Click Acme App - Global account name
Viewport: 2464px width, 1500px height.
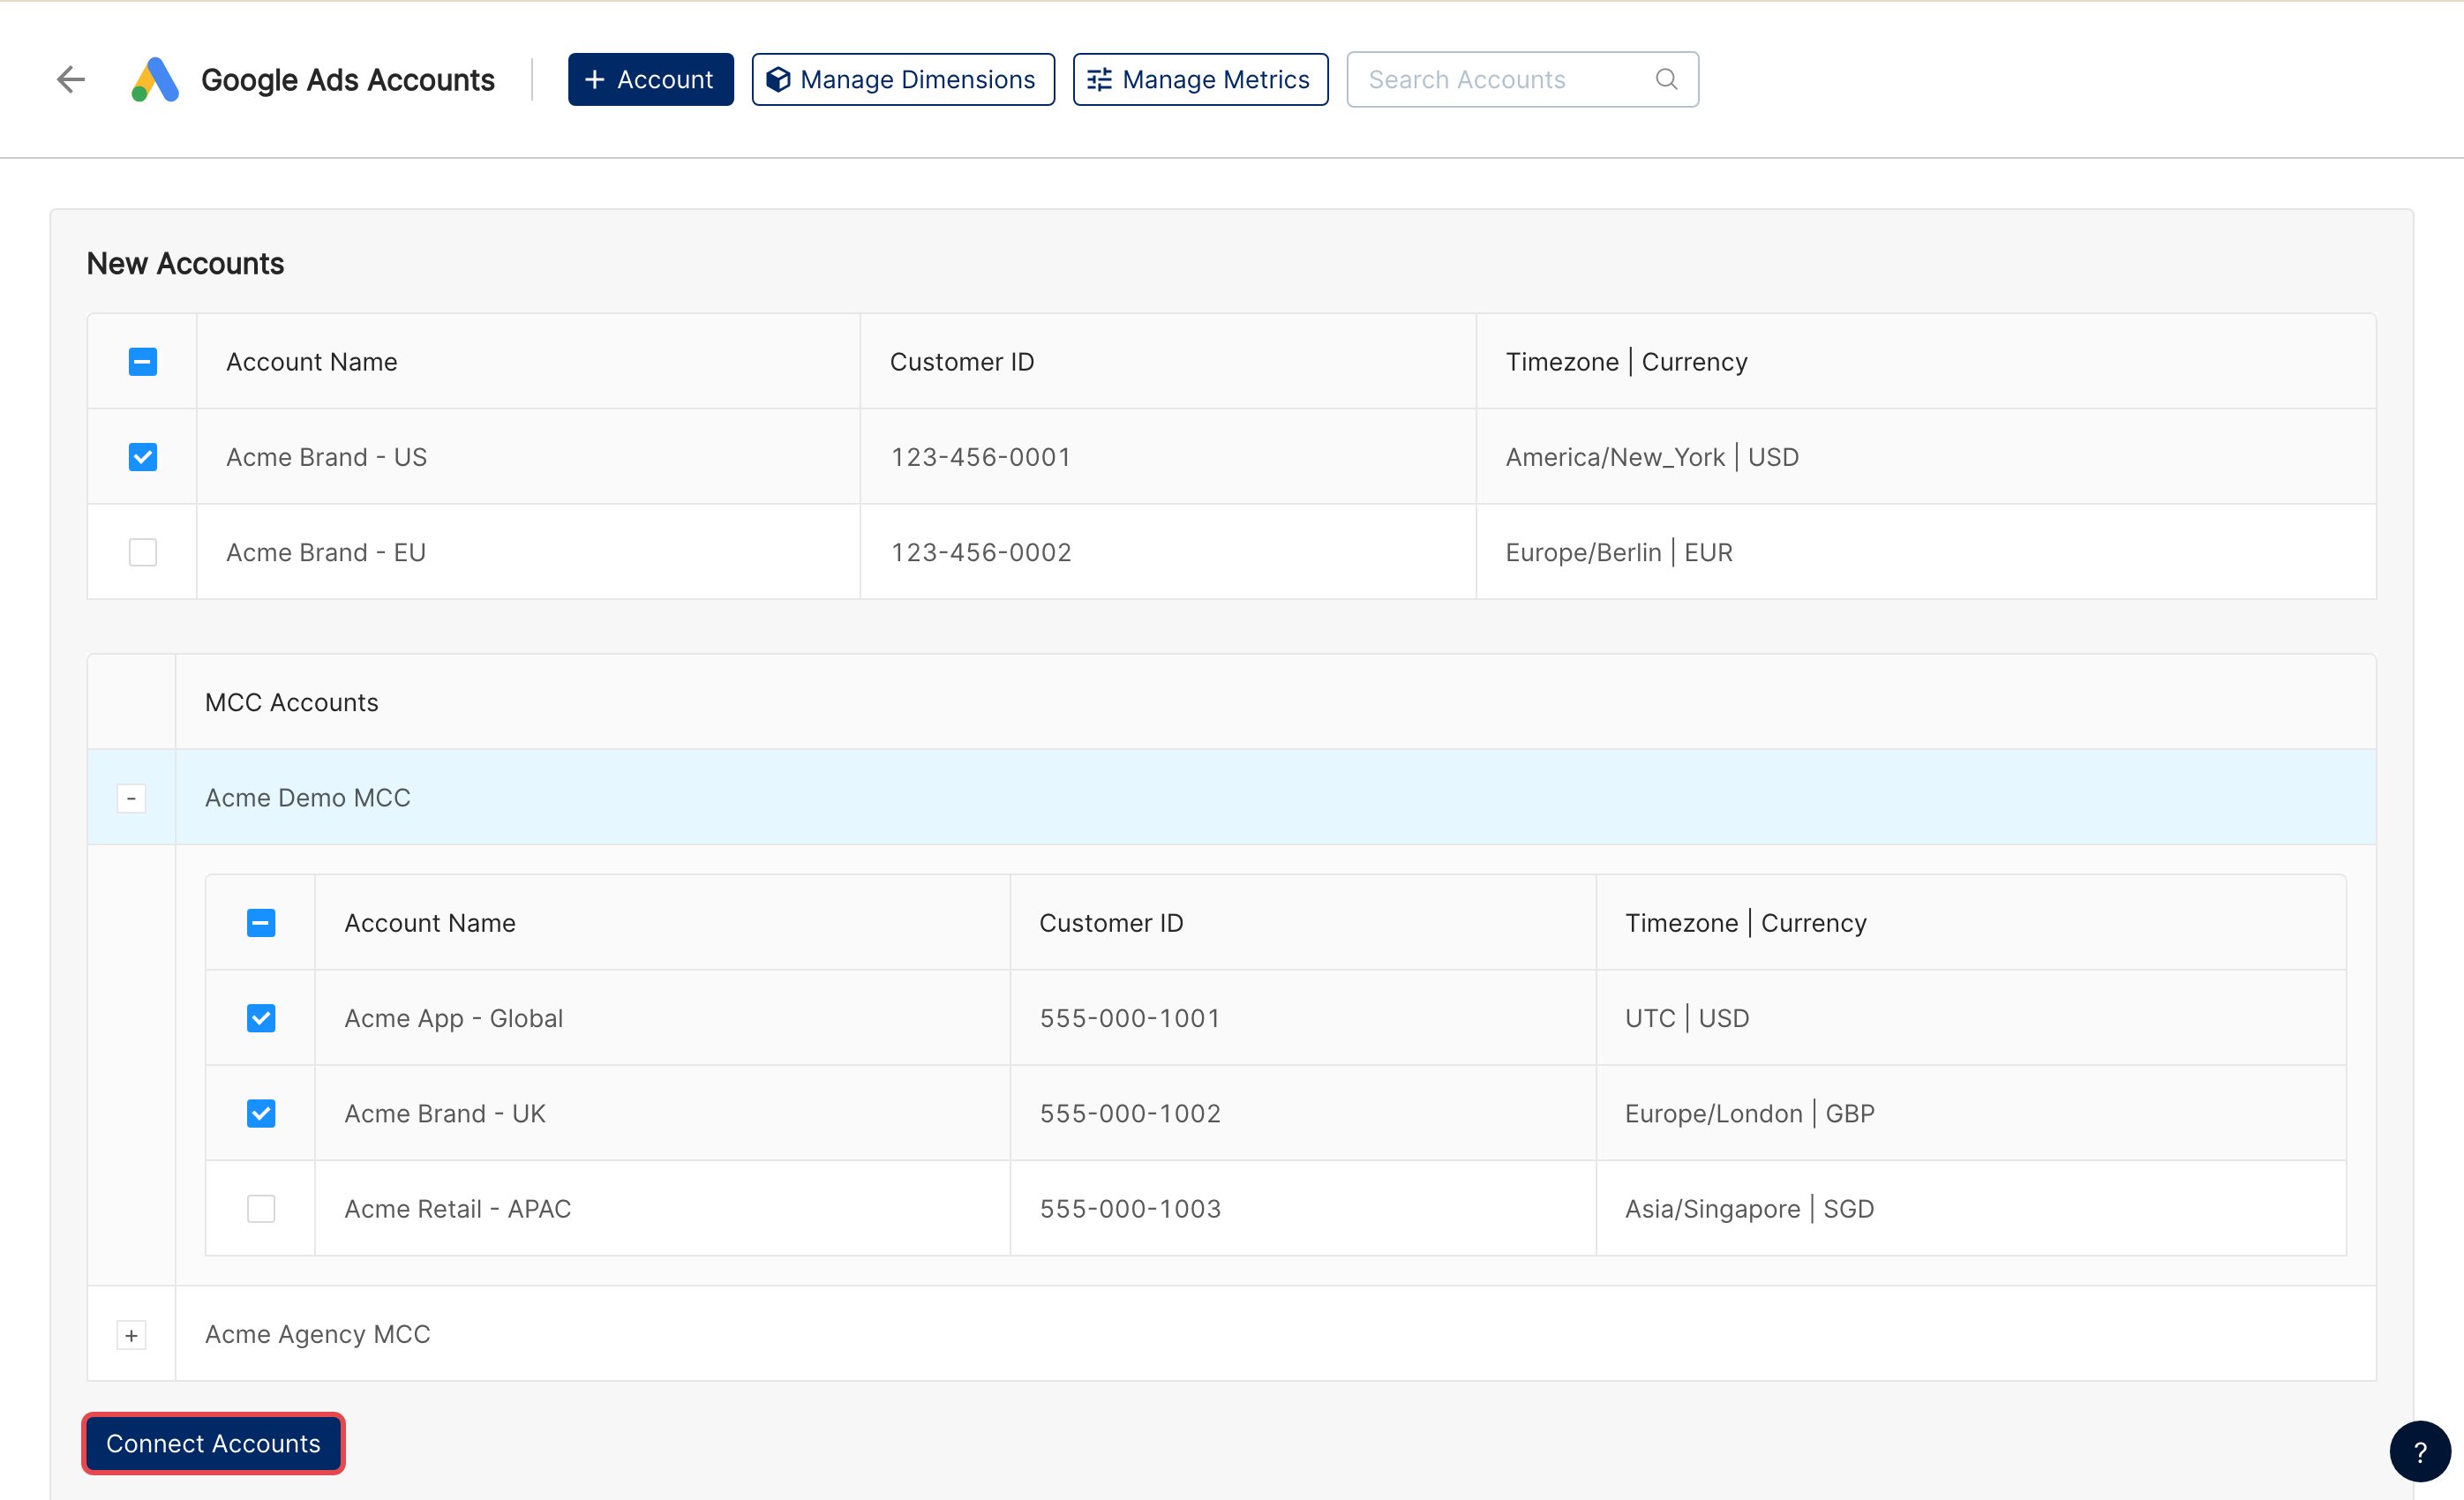point(454,1018)
